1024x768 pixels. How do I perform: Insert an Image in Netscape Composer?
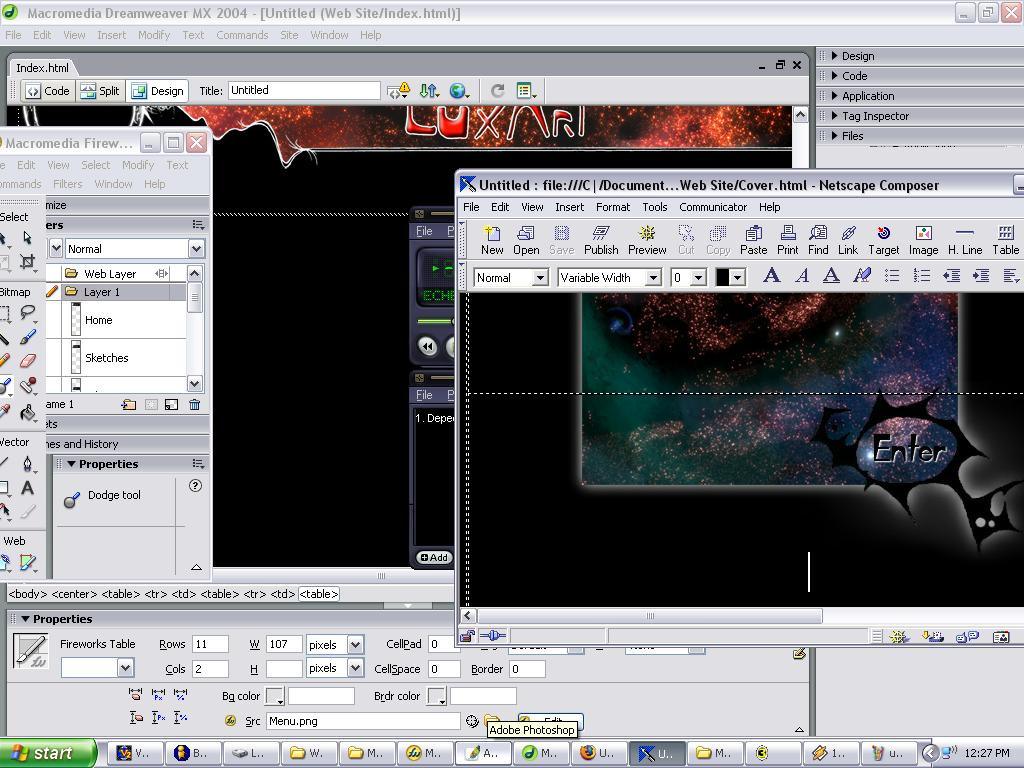[x=923, y=240]
